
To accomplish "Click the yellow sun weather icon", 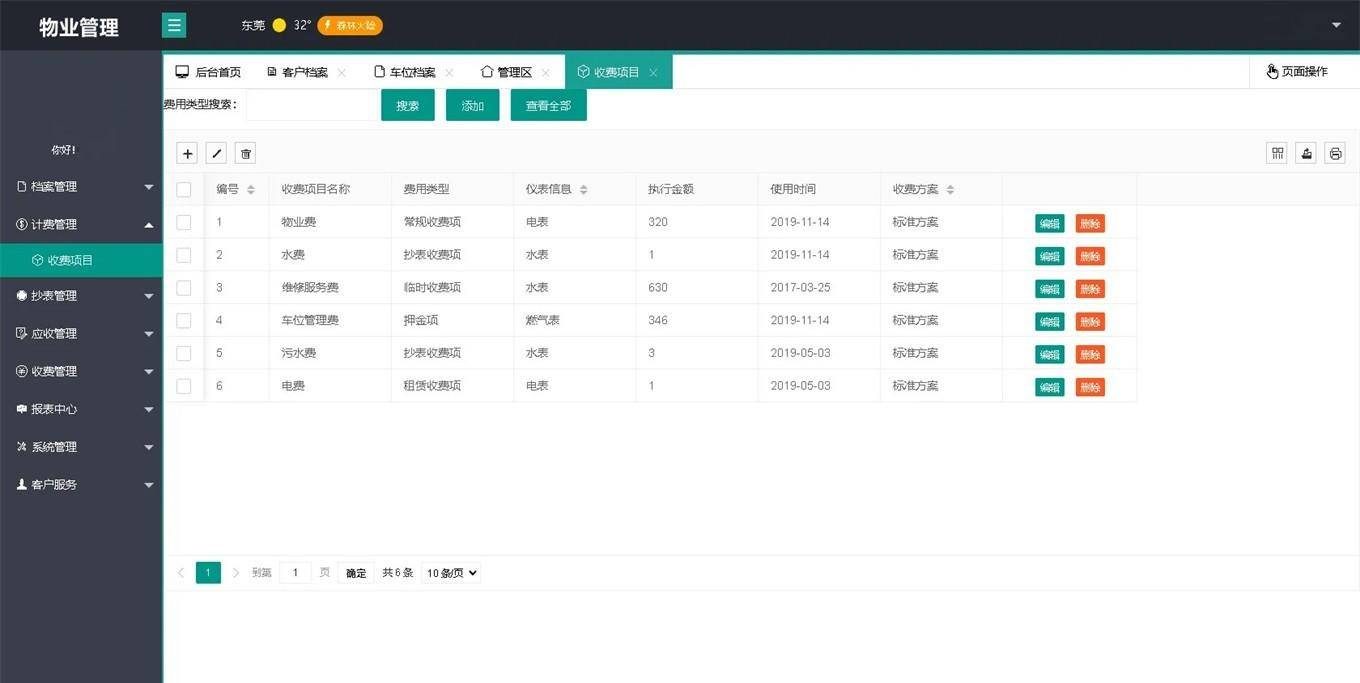I will (279, 25).
